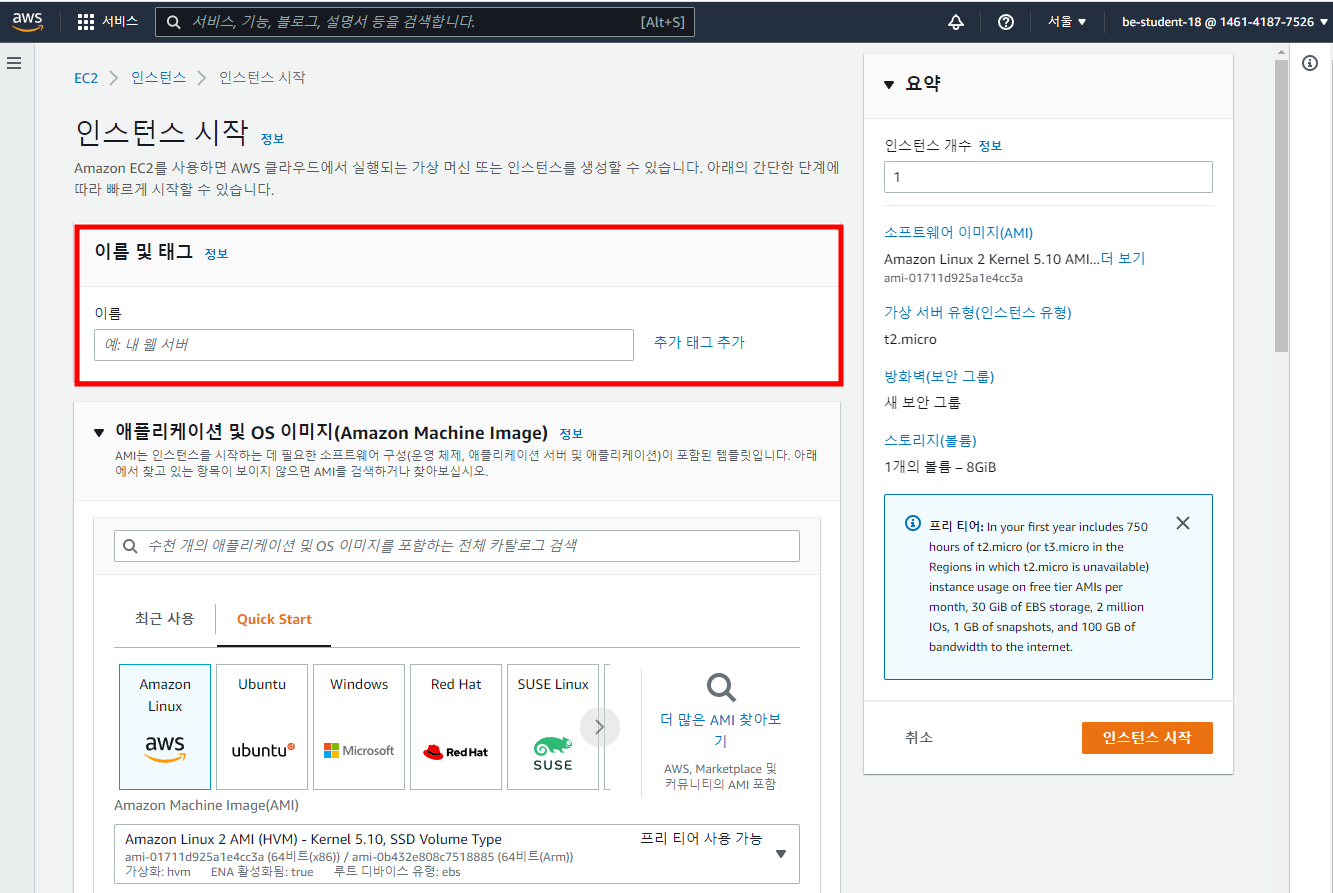Click the AWS logo home icon
This screenshot has width=1333, height=893.
tap(27, 21)
